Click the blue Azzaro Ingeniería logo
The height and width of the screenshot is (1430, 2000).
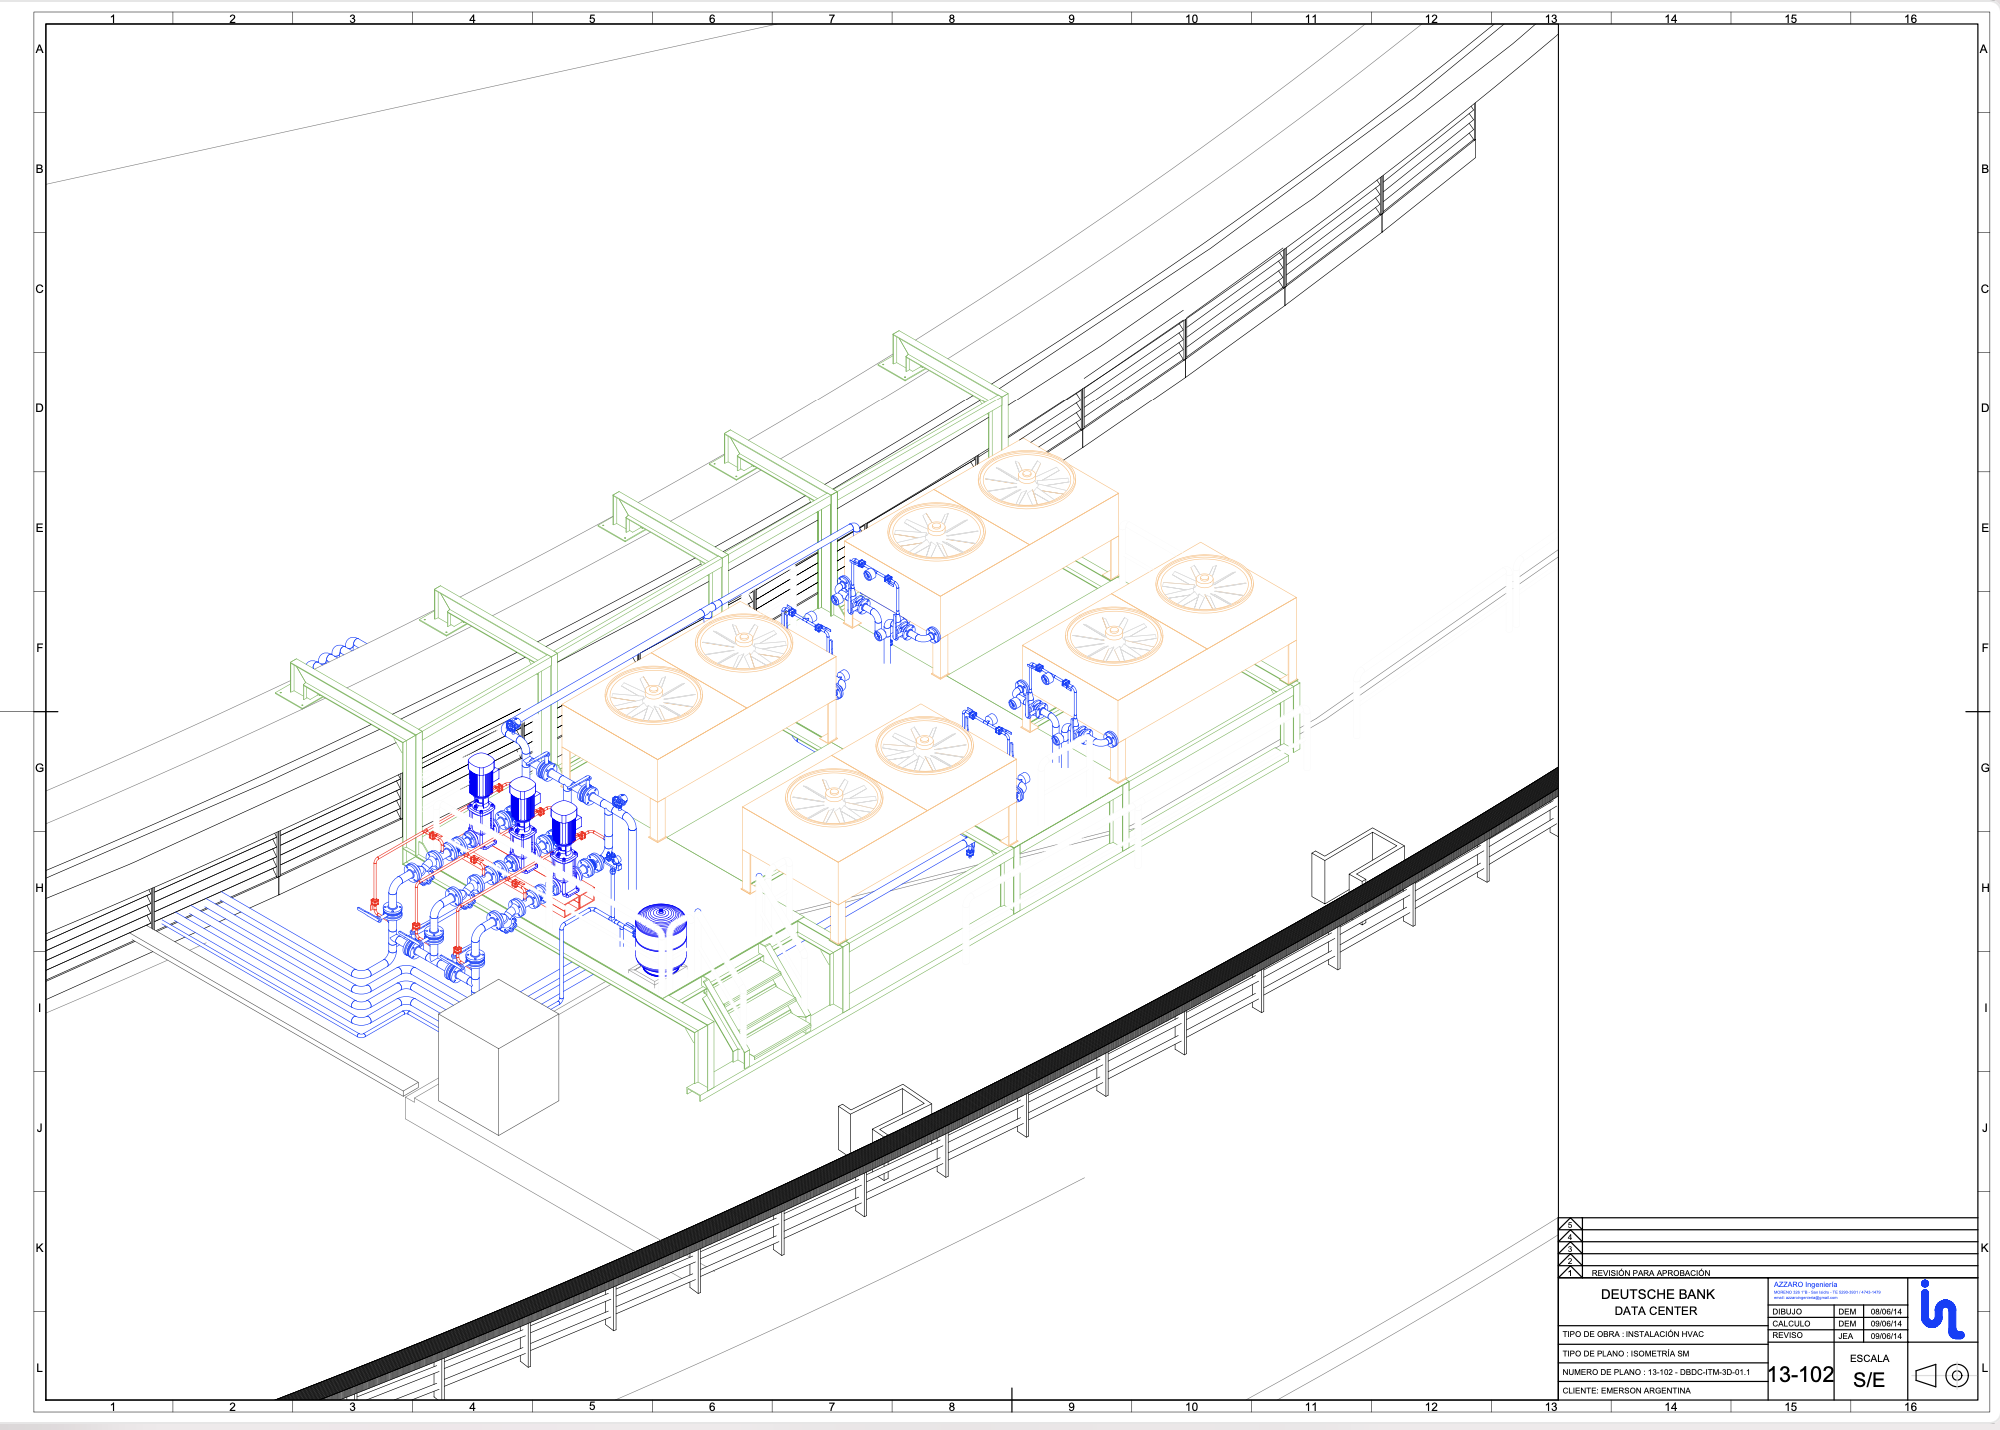click(1941, 1310)
